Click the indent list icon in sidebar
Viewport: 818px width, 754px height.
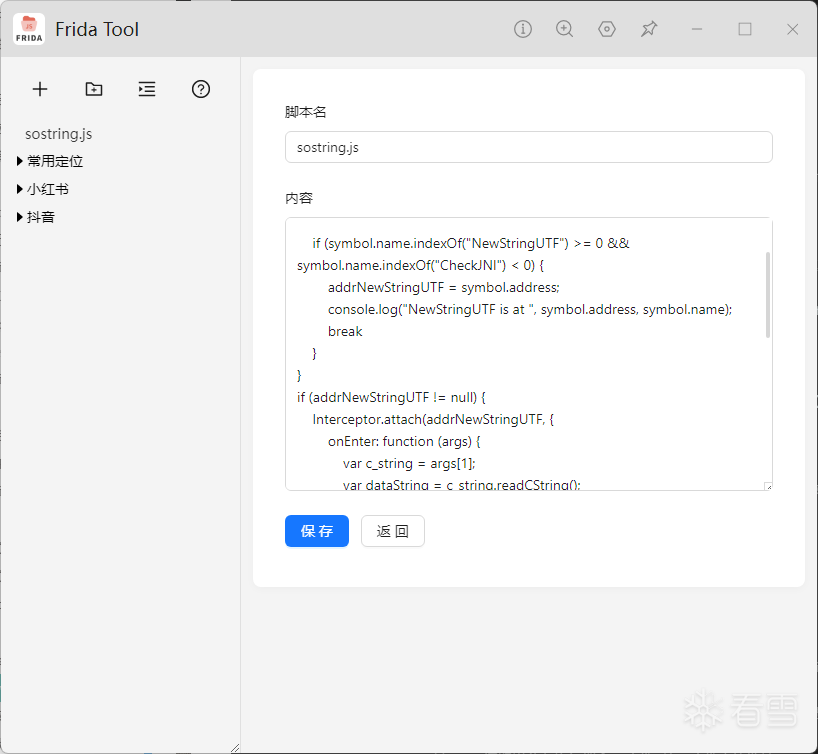[147, 89]
